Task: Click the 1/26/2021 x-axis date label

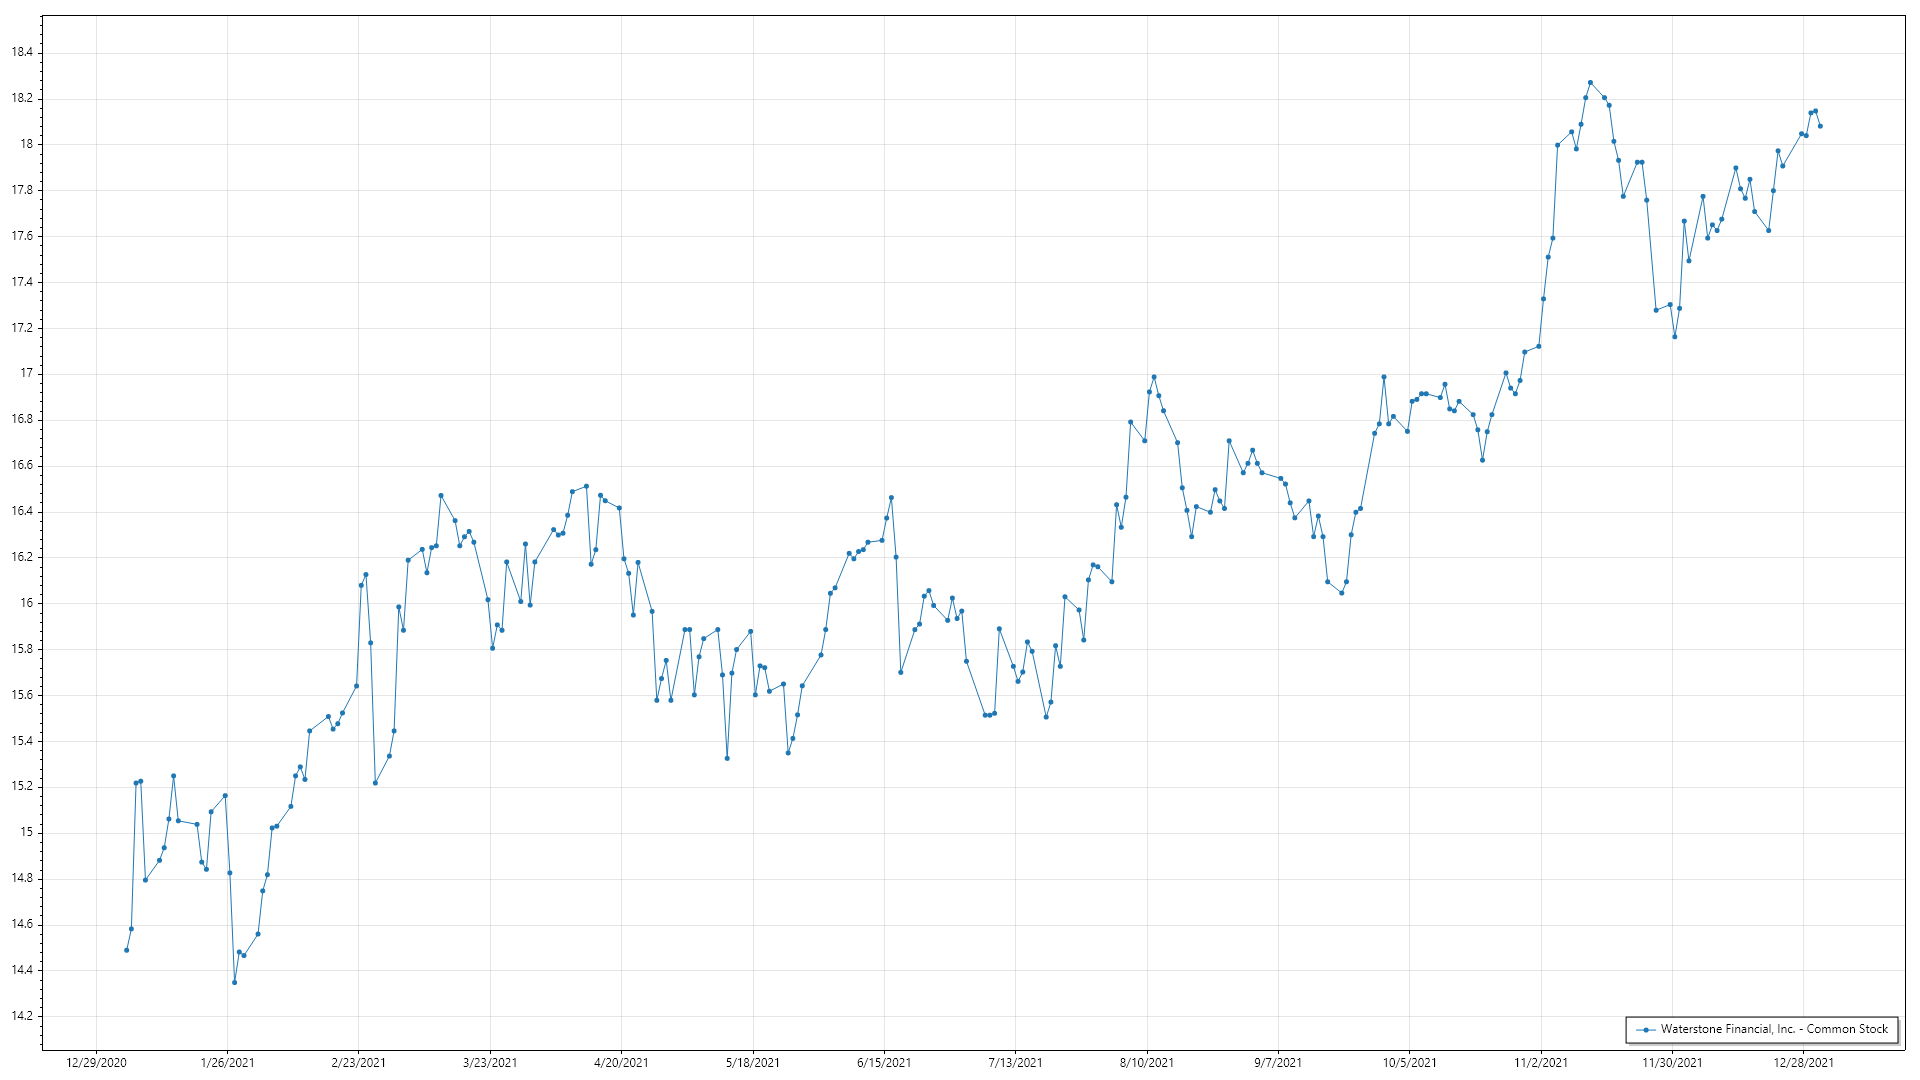Action: click(x=227, y=1063)
